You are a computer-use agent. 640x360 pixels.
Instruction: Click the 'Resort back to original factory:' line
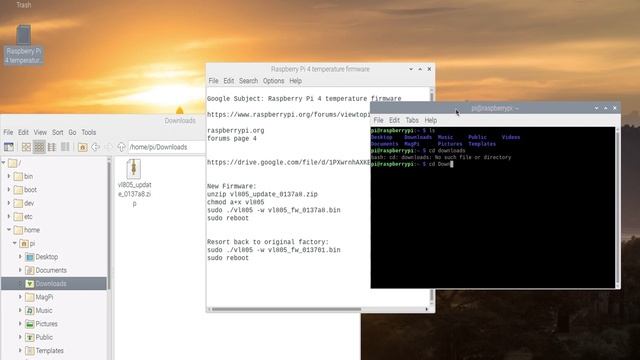pyautogui.click(x=268, y=242)
